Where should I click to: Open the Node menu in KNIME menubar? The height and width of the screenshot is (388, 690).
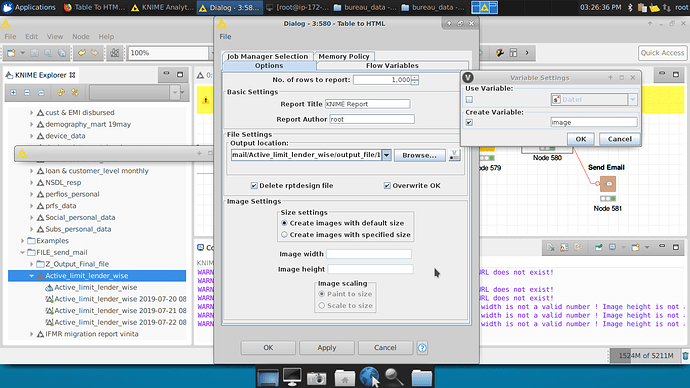tap(81, 37)
